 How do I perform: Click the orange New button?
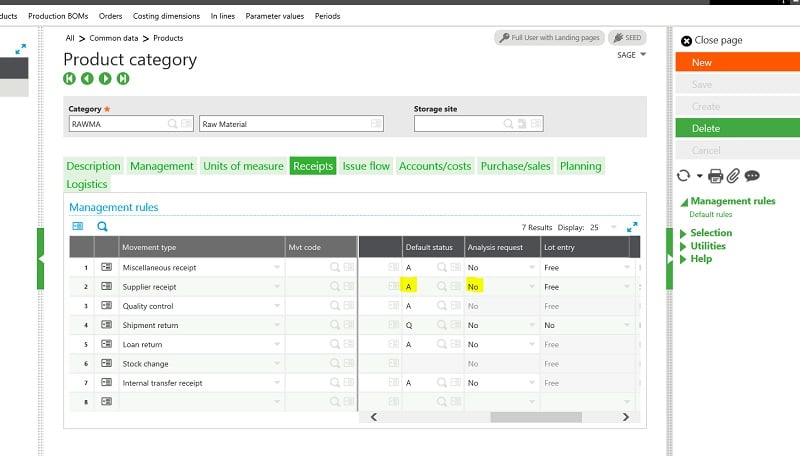(737, 63)
